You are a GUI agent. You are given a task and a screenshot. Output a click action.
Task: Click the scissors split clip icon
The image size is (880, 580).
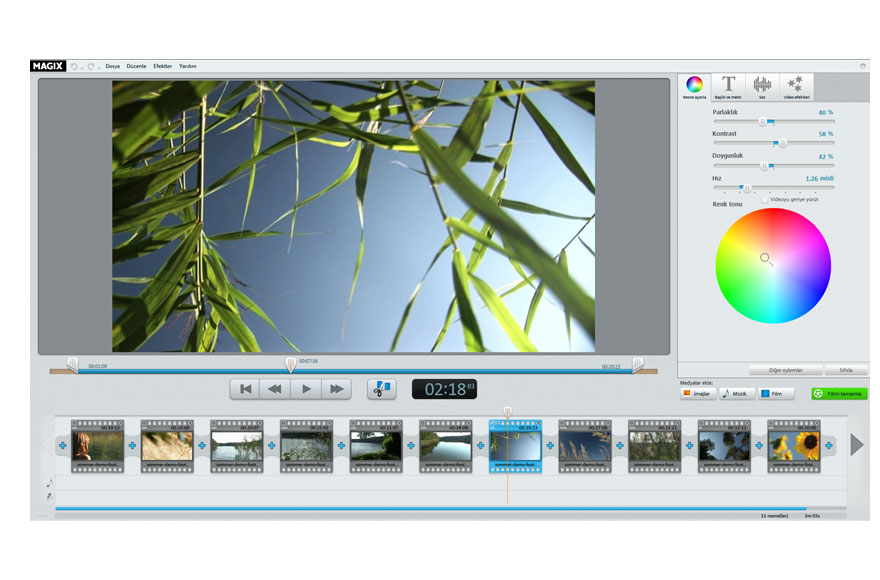tap(382, 389)
